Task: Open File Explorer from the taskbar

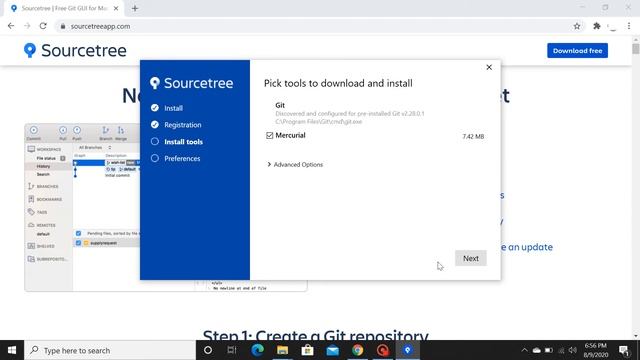Action: [x=282, y=350]
